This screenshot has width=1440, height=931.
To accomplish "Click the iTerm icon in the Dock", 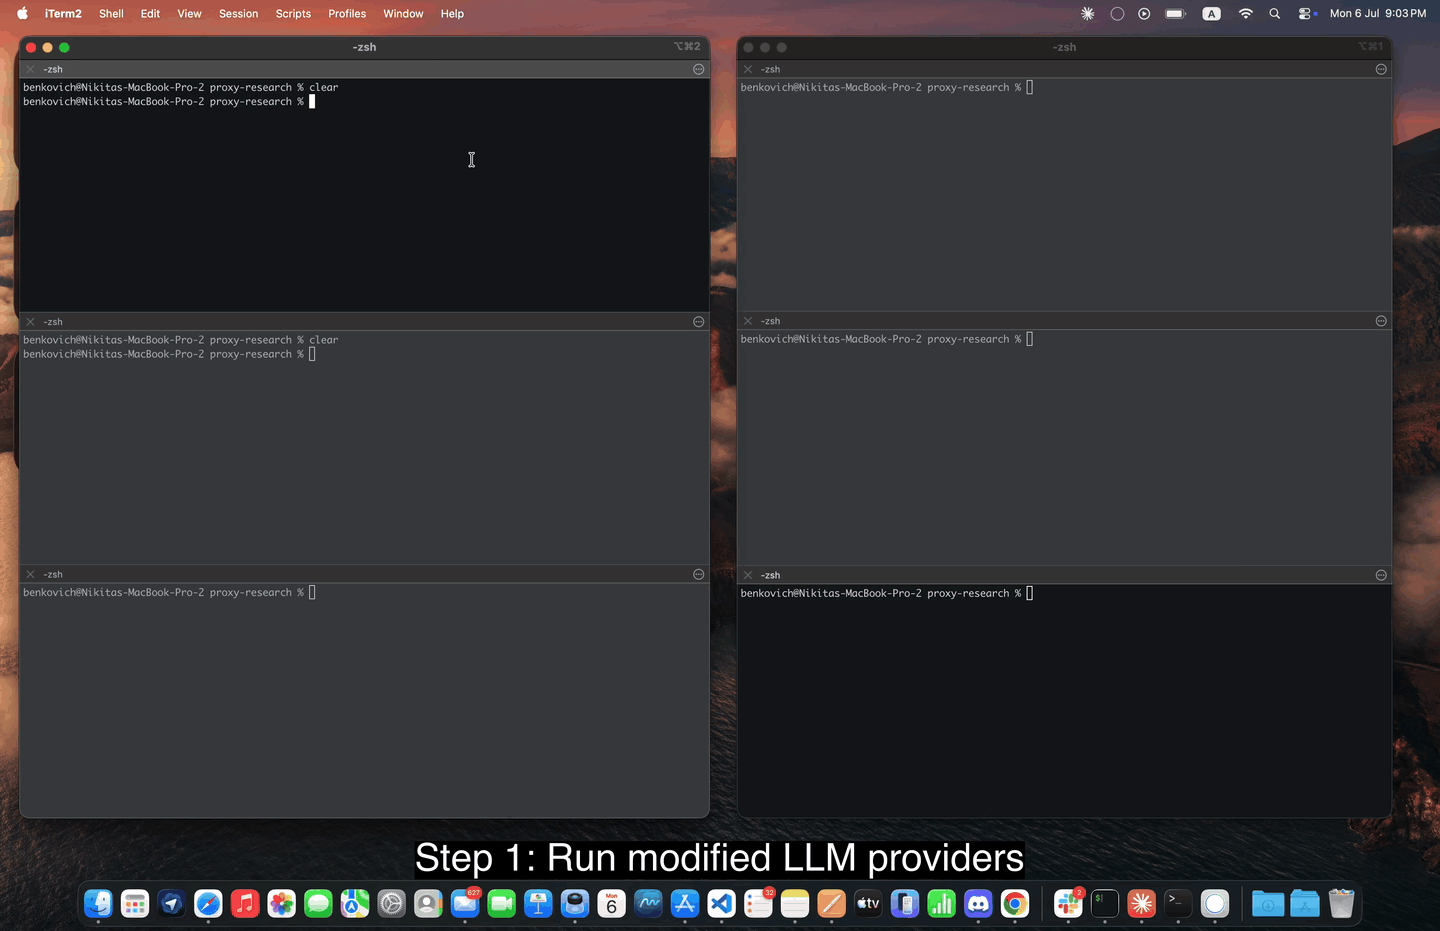I will tap(1105, 904).
